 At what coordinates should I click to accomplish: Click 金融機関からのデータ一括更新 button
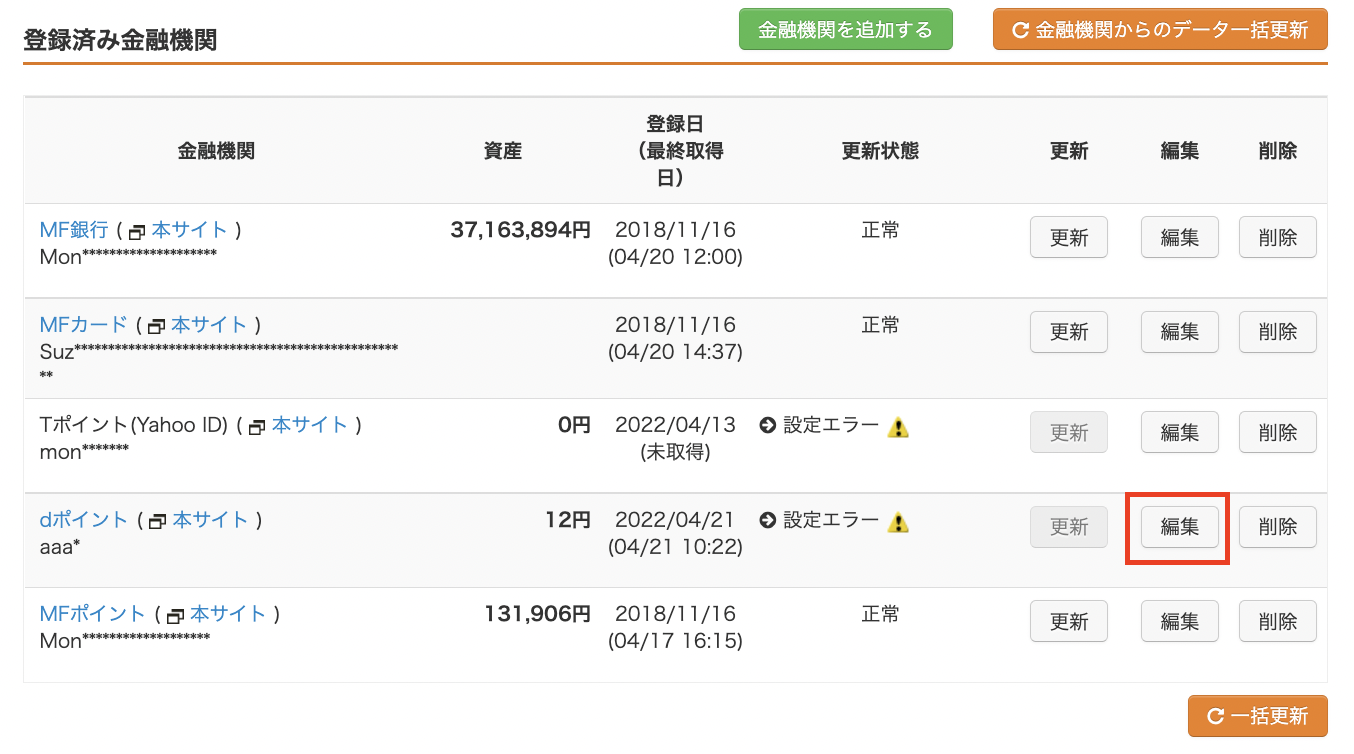(x=1160, y=29)
